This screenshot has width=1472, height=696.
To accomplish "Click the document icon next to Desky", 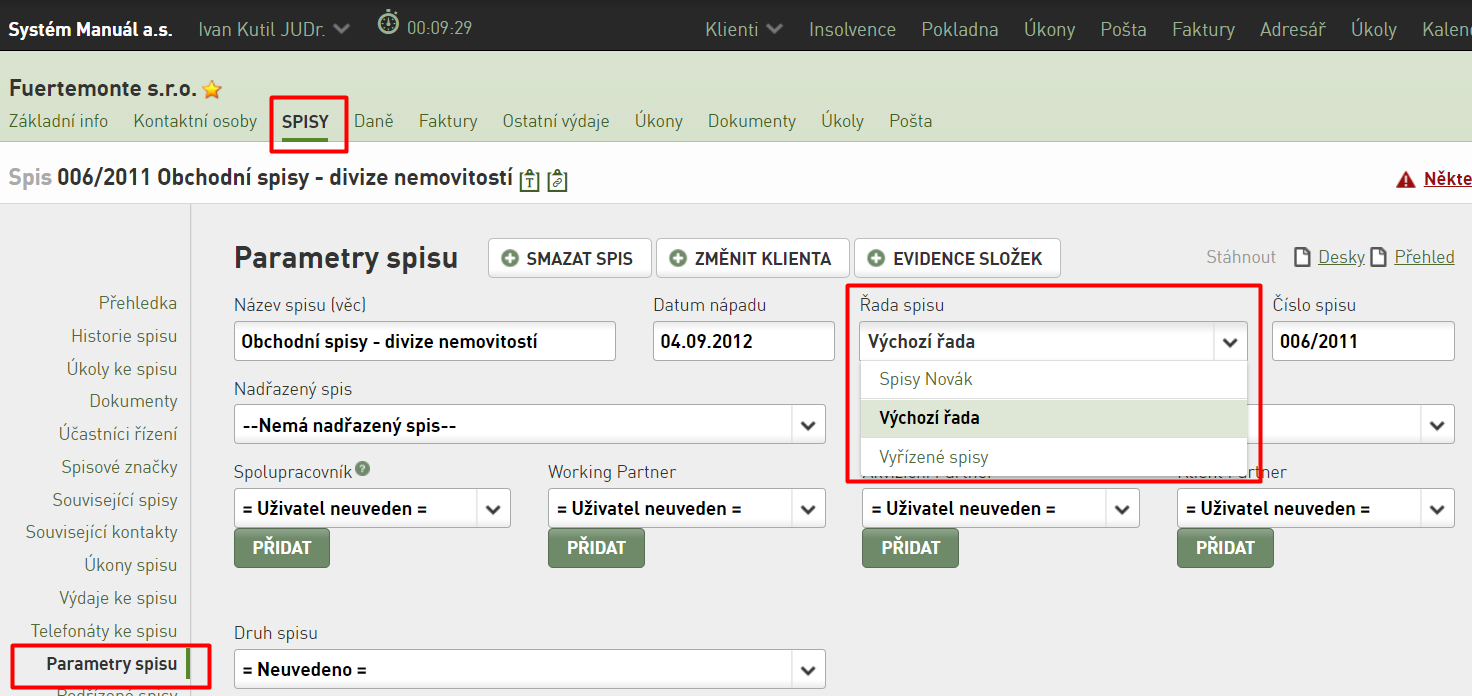I will tap(1302, 257).
